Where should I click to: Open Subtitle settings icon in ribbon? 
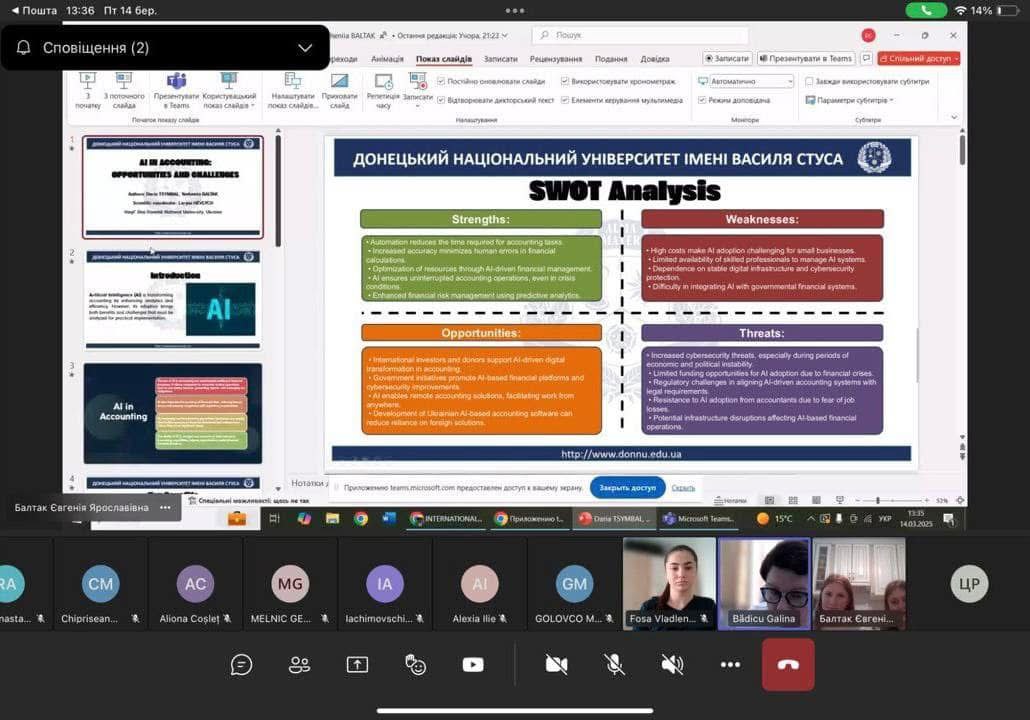coord(849,101)
